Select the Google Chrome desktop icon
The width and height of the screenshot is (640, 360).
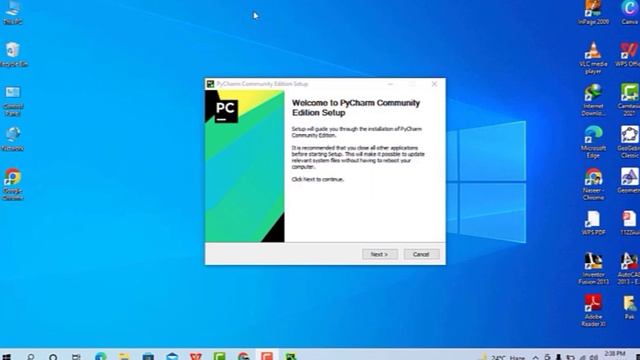pyautogui.click(x=13, y=184)
